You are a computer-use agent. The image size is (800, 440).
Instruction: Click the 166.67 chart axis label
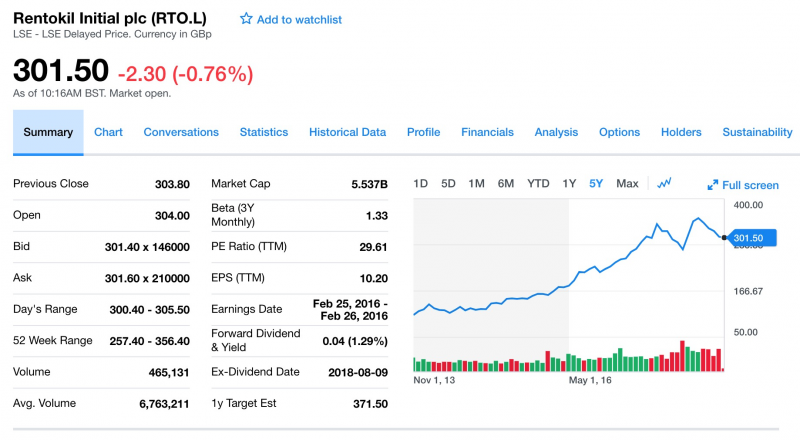point(748,291)
